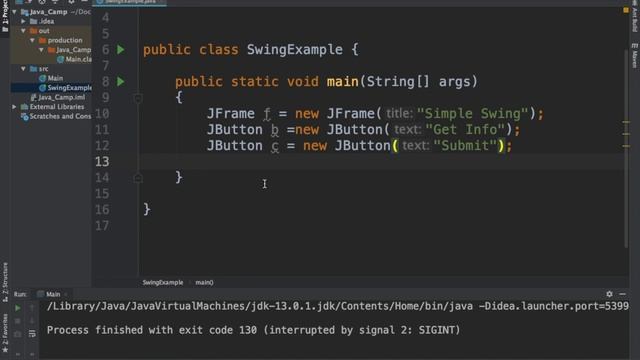Expand External Libraries node
Screen dimensions: 640x360
(x=15, y=107)
